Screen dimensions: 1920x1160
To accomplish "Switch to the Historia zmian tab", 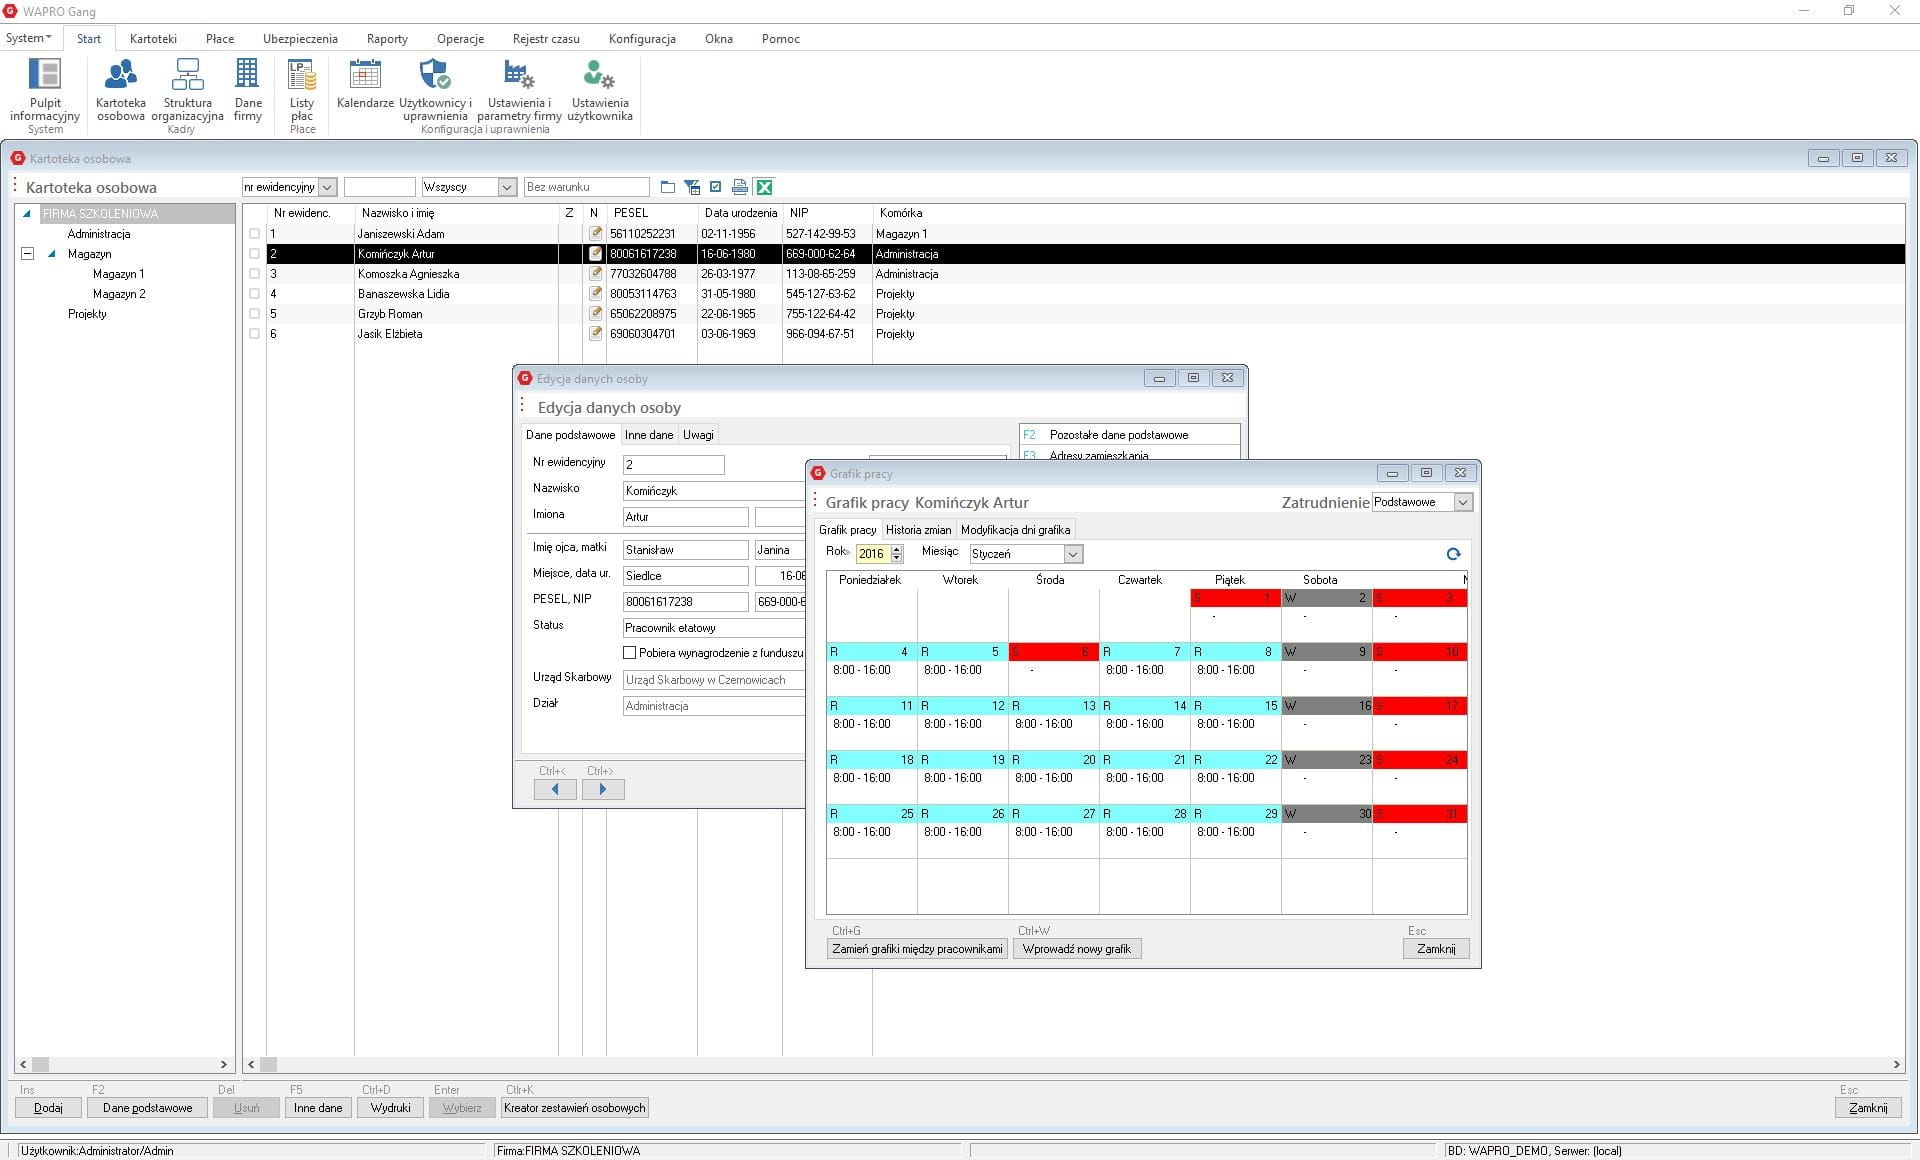I will pos(918,530).
